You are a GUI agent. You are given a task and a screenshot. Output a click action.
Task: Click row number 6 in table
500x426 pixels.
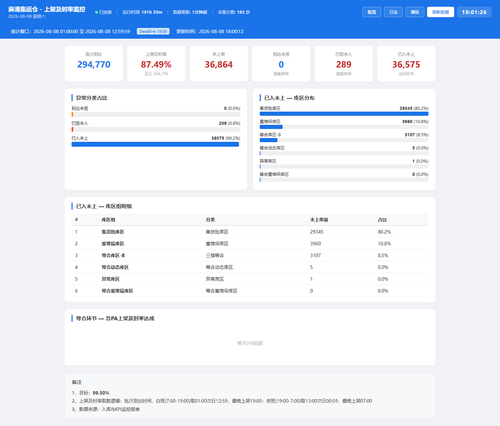pyautogui.click(x=76, y=291)
